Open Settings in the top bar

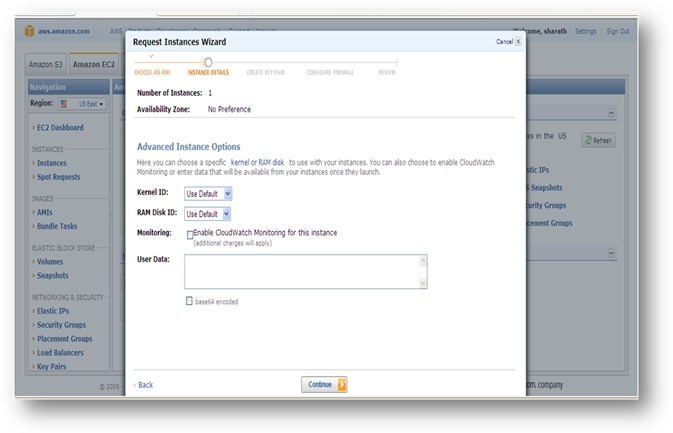(x=585, y=31)
